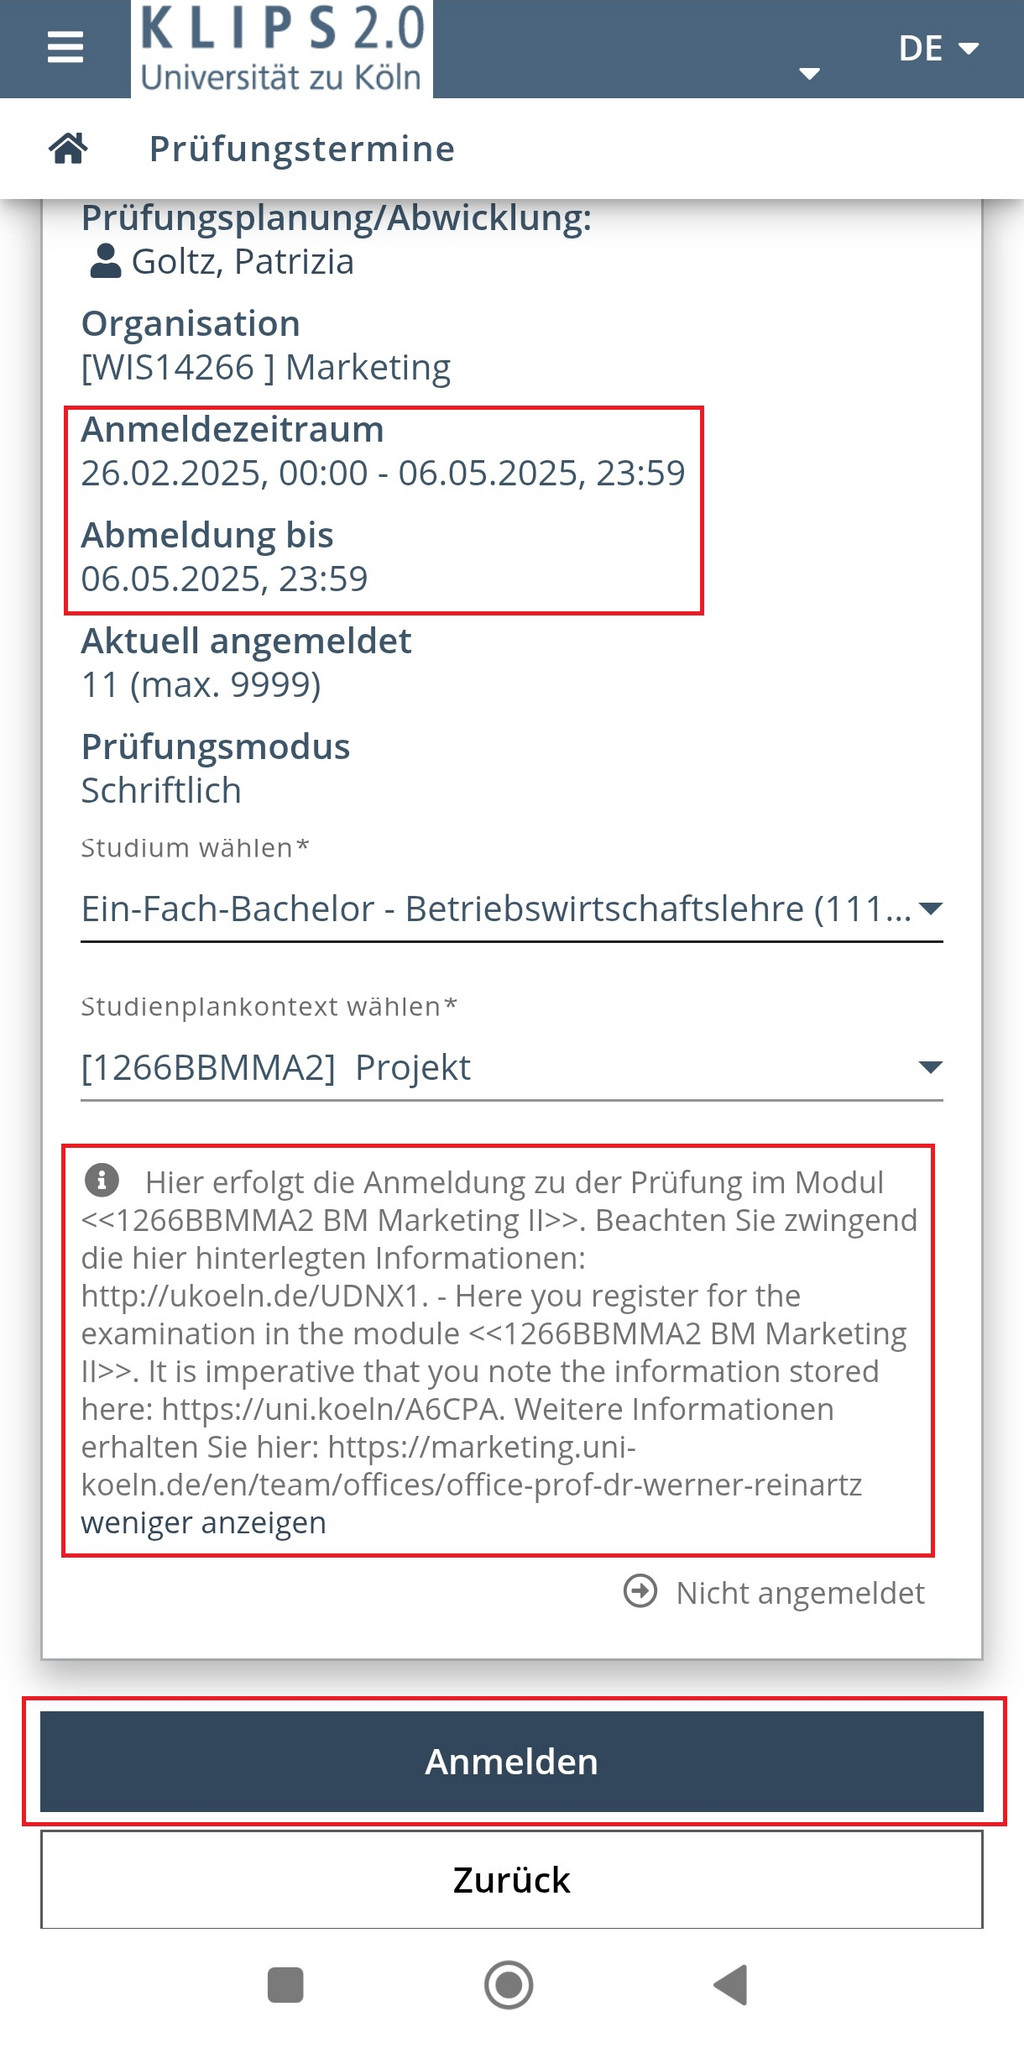Select the Ein-Fach-Bachelor Betriebswirtschaftslehre field

[x=512, y=909]
